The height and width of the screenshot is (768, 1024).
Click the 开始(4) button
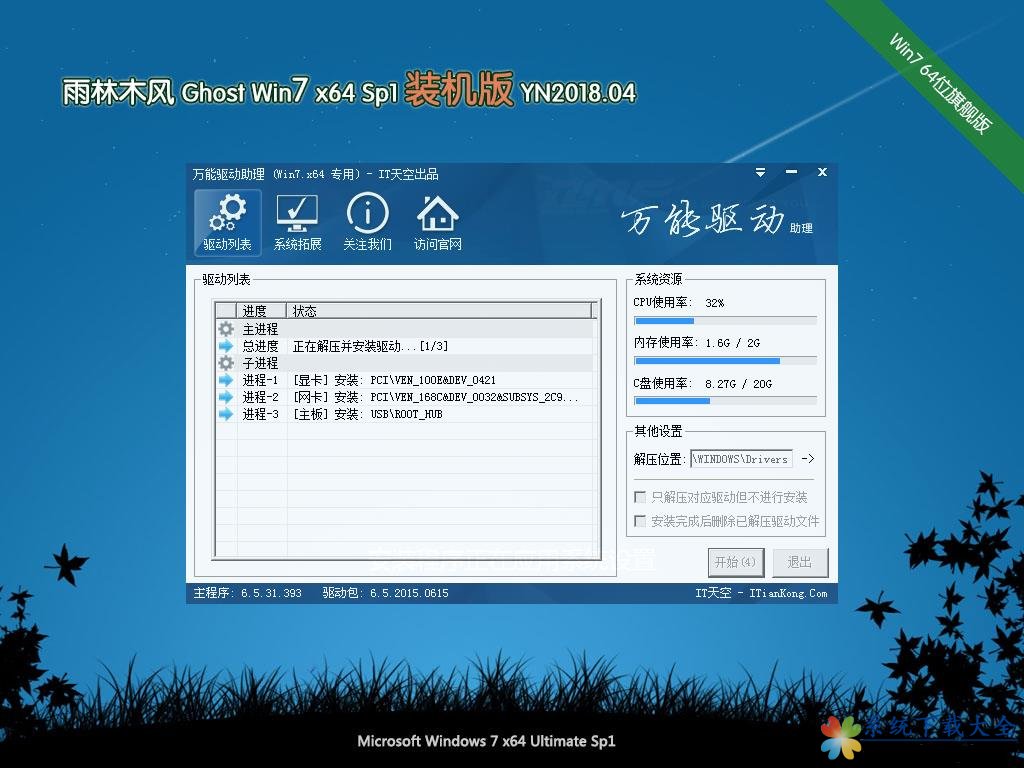coord(735,562)
